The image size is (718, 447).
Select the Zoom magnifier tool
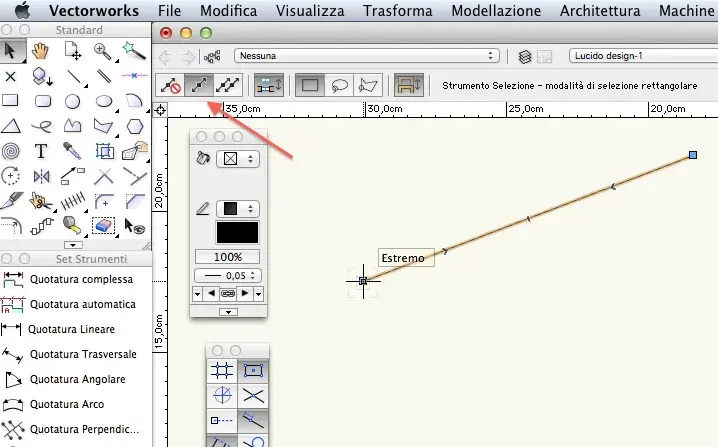(102, 50)
